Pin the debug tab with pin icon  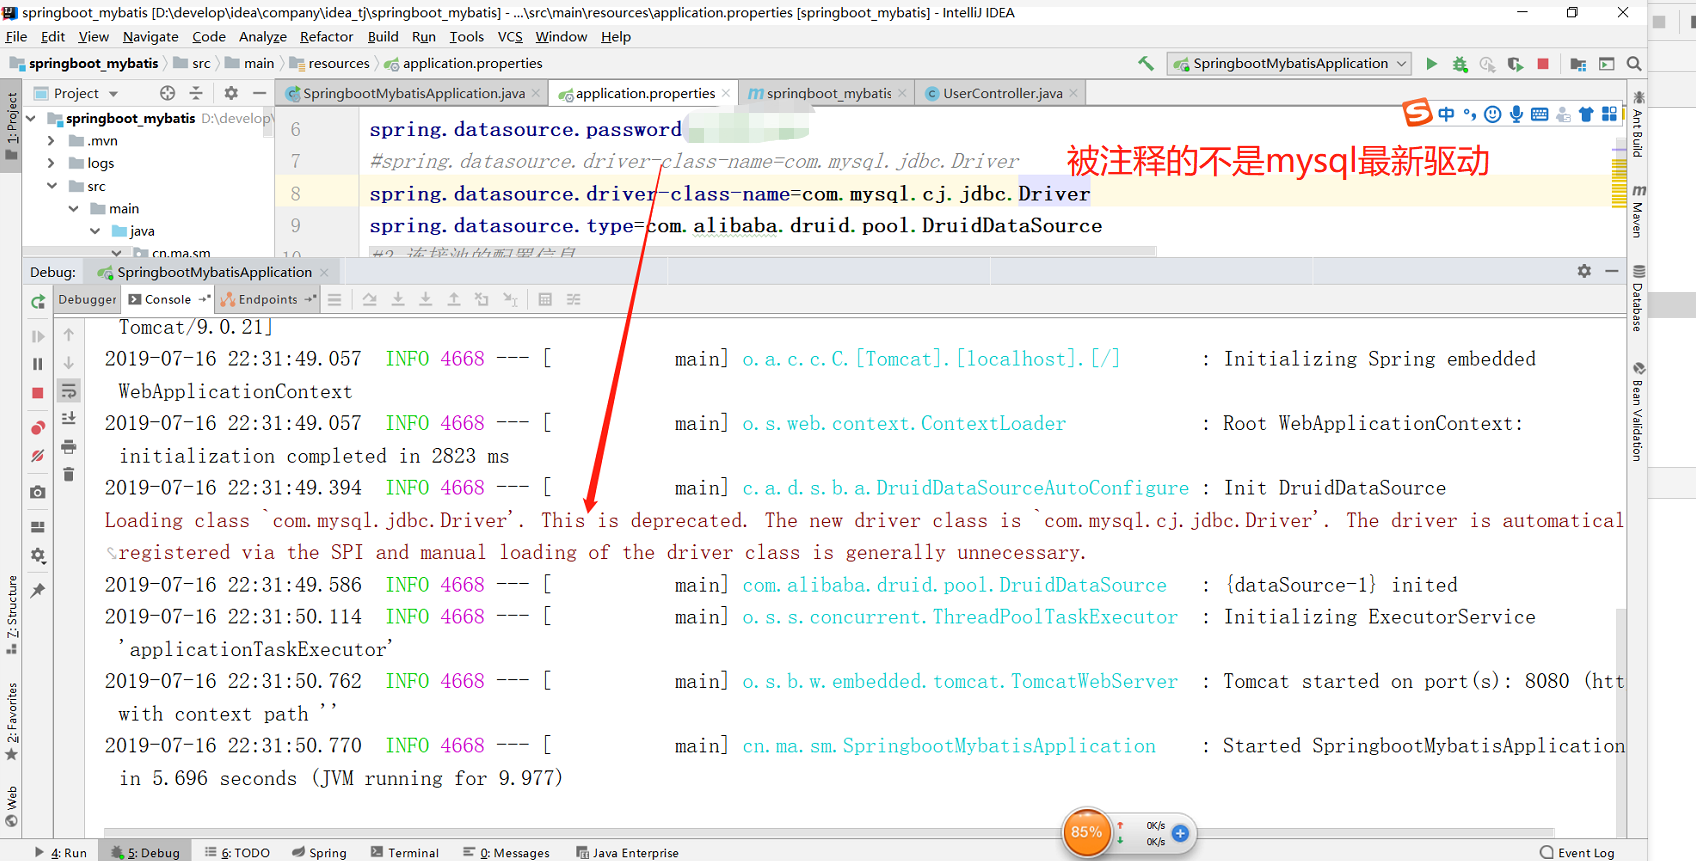tap(38, 591)
